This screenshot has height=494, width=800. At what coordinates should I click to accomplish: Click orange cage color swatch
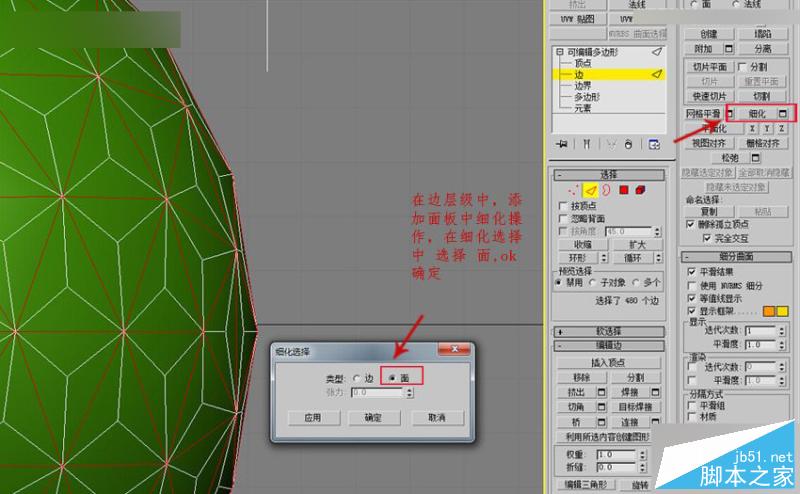click(x=768, y=311)
